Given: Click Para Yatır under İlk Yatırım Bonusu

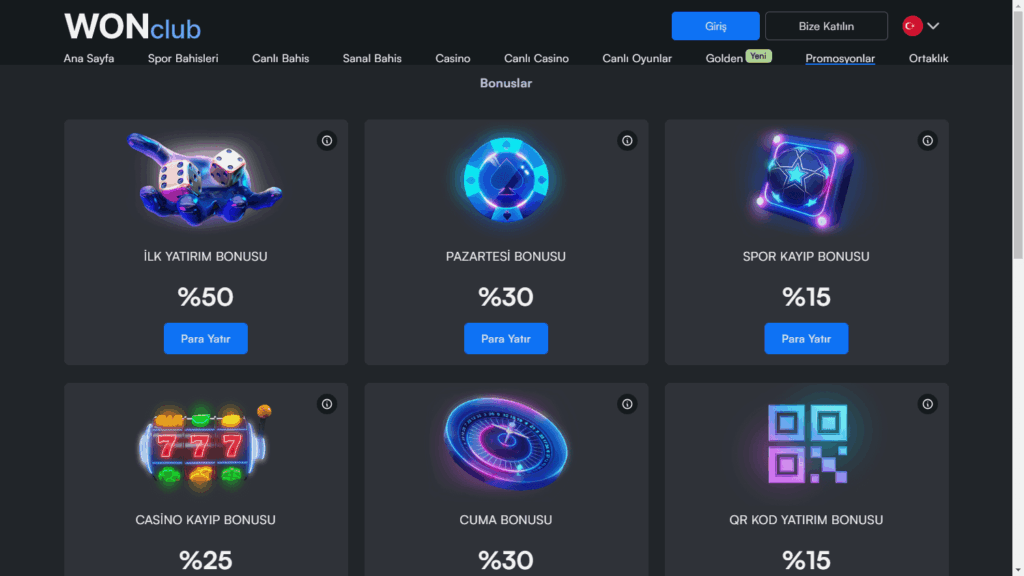Looking at the screenshot, I should point(206,338).
